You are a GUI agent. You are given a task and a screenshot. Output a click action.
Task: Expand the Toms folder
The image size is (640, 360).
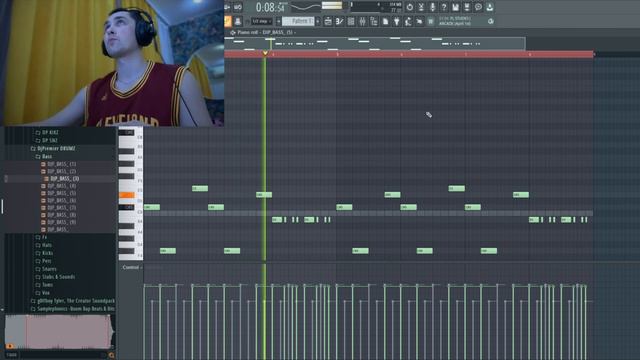[44, 285]
